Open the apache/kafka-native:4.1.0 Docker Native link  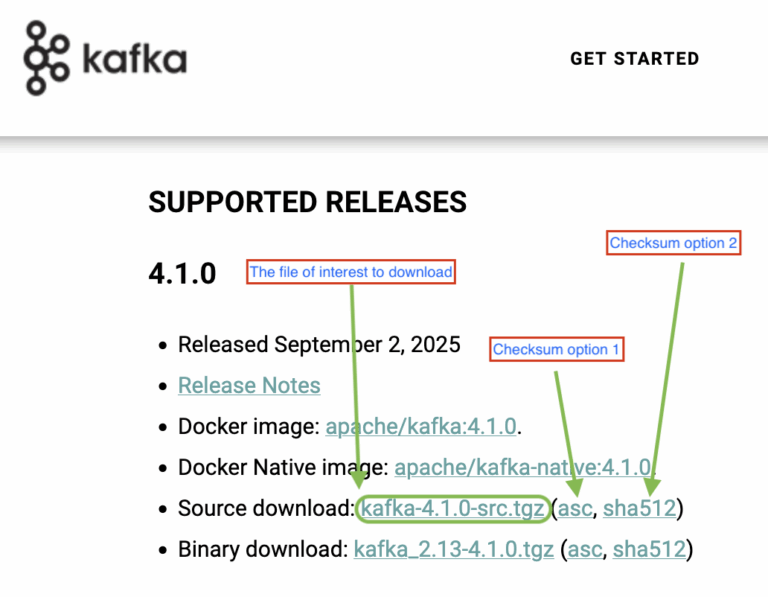[x=523, y=468]
